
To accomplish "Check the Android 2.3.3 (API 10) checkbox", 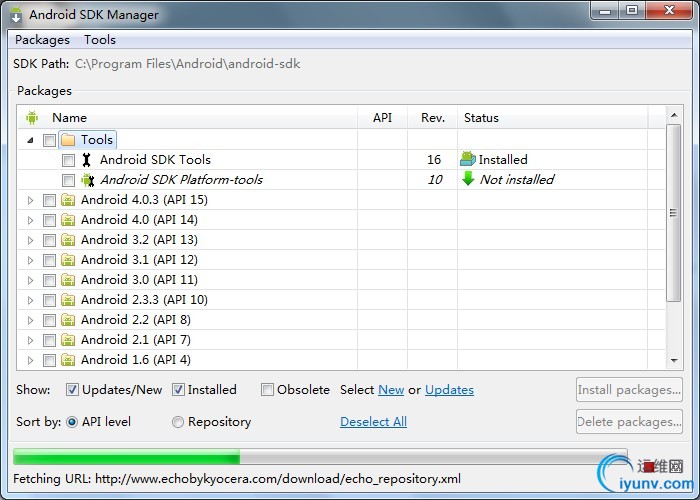I will 49,300.
